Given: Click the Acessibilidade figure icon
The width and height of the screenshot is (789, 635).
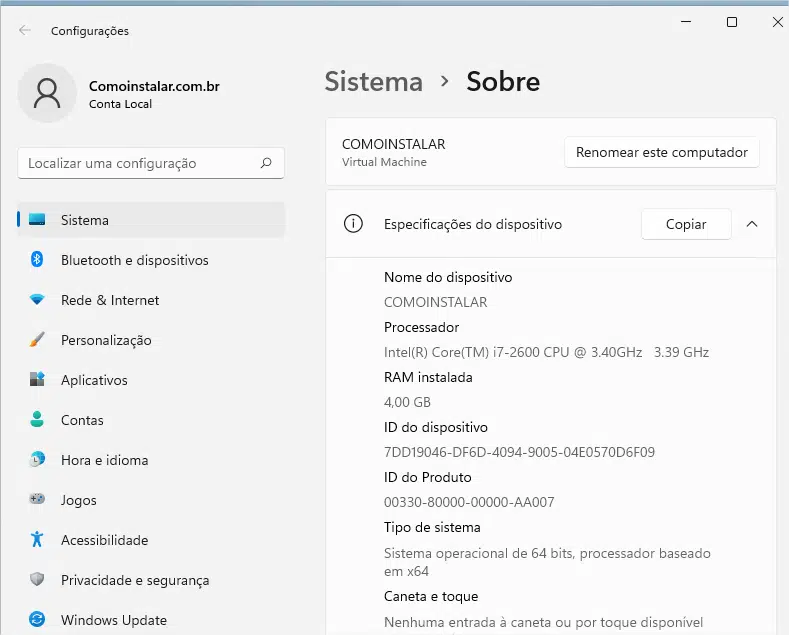Looking at the screenshot, I should (37, 539).
